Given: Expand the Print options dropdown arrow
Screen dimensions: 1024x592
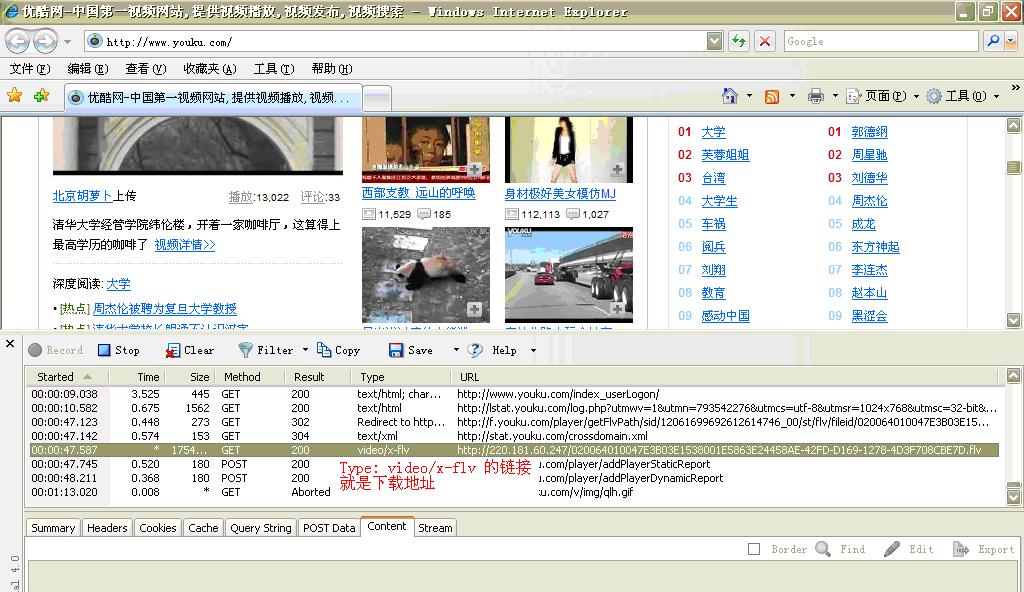Looking at the screenshot, I should coord(835,96).
